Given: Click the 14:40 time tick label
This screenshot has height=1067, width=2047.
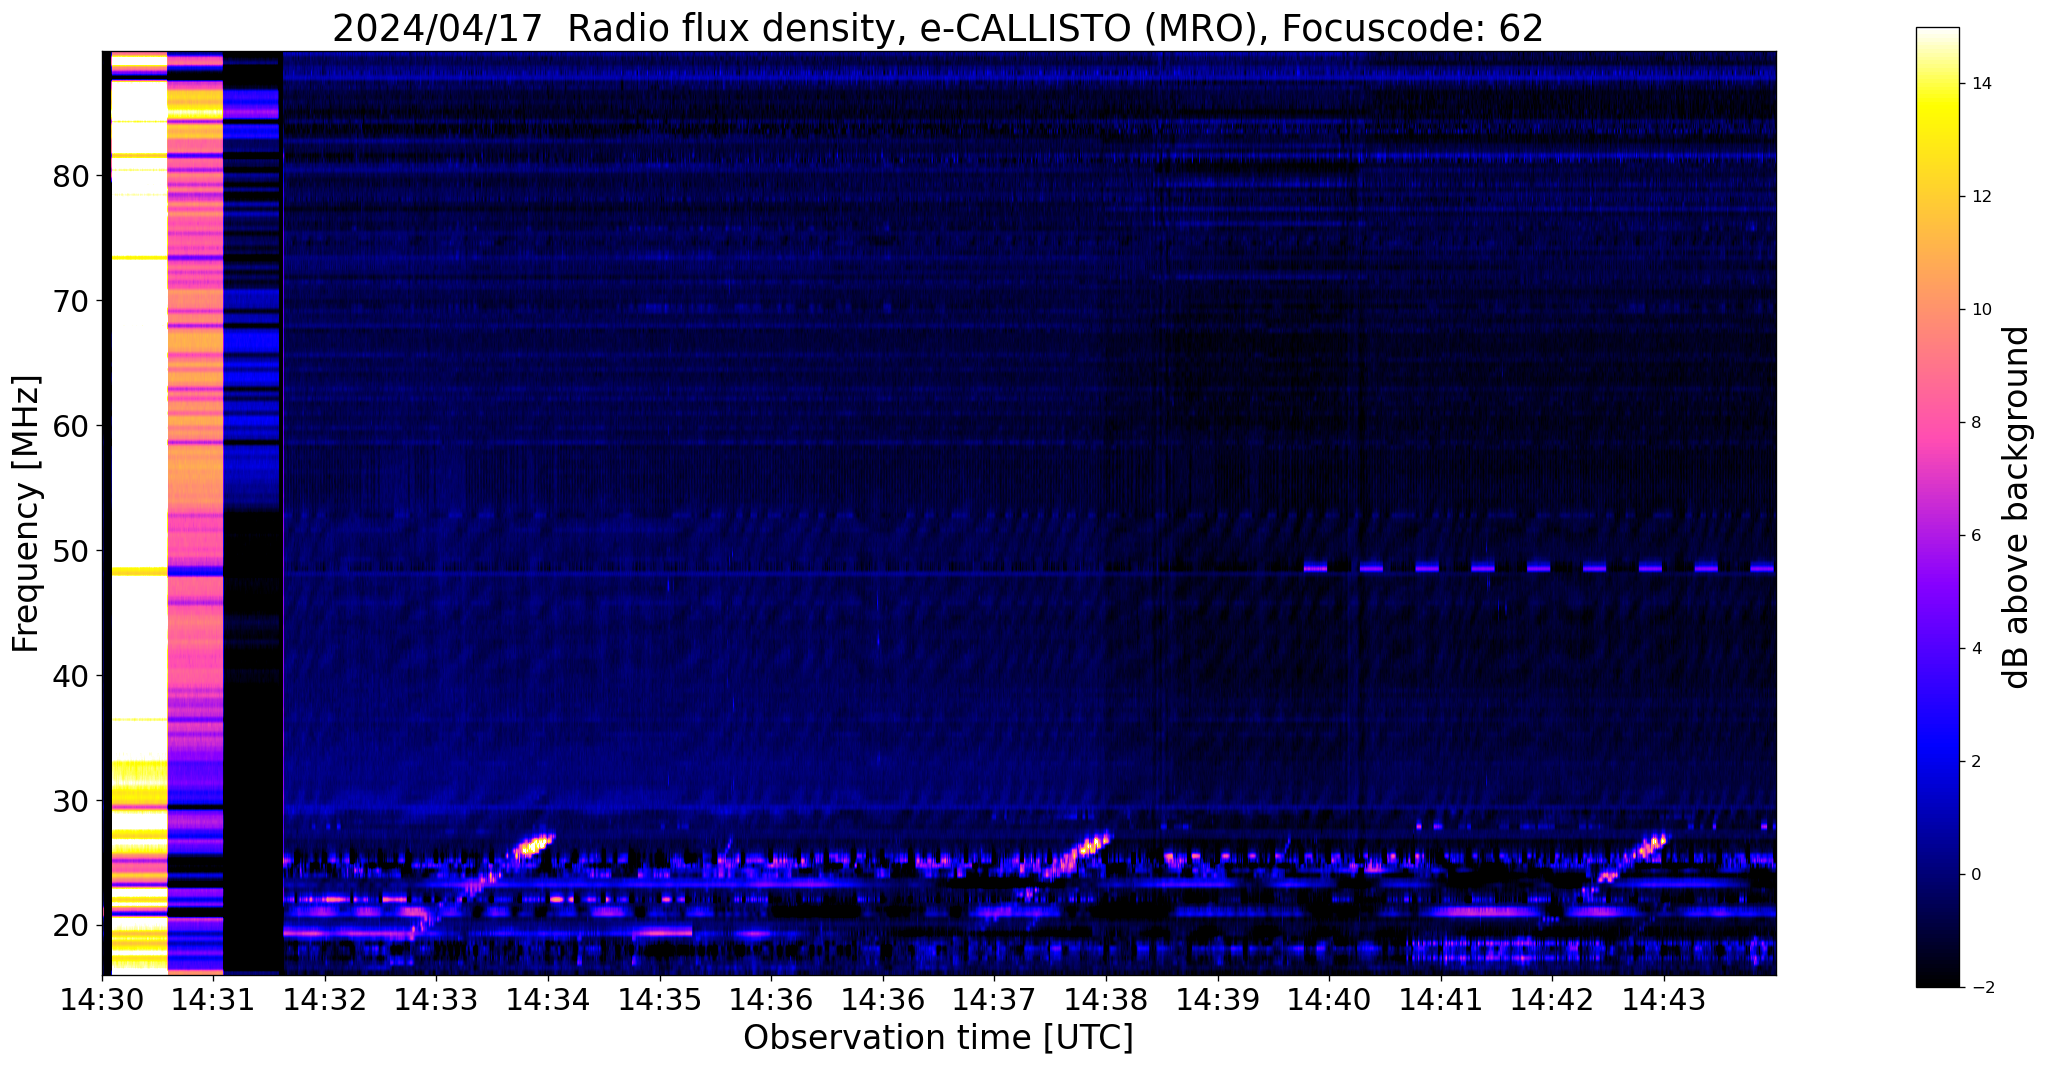Looking at the screenshot, I should (1329, 998).
